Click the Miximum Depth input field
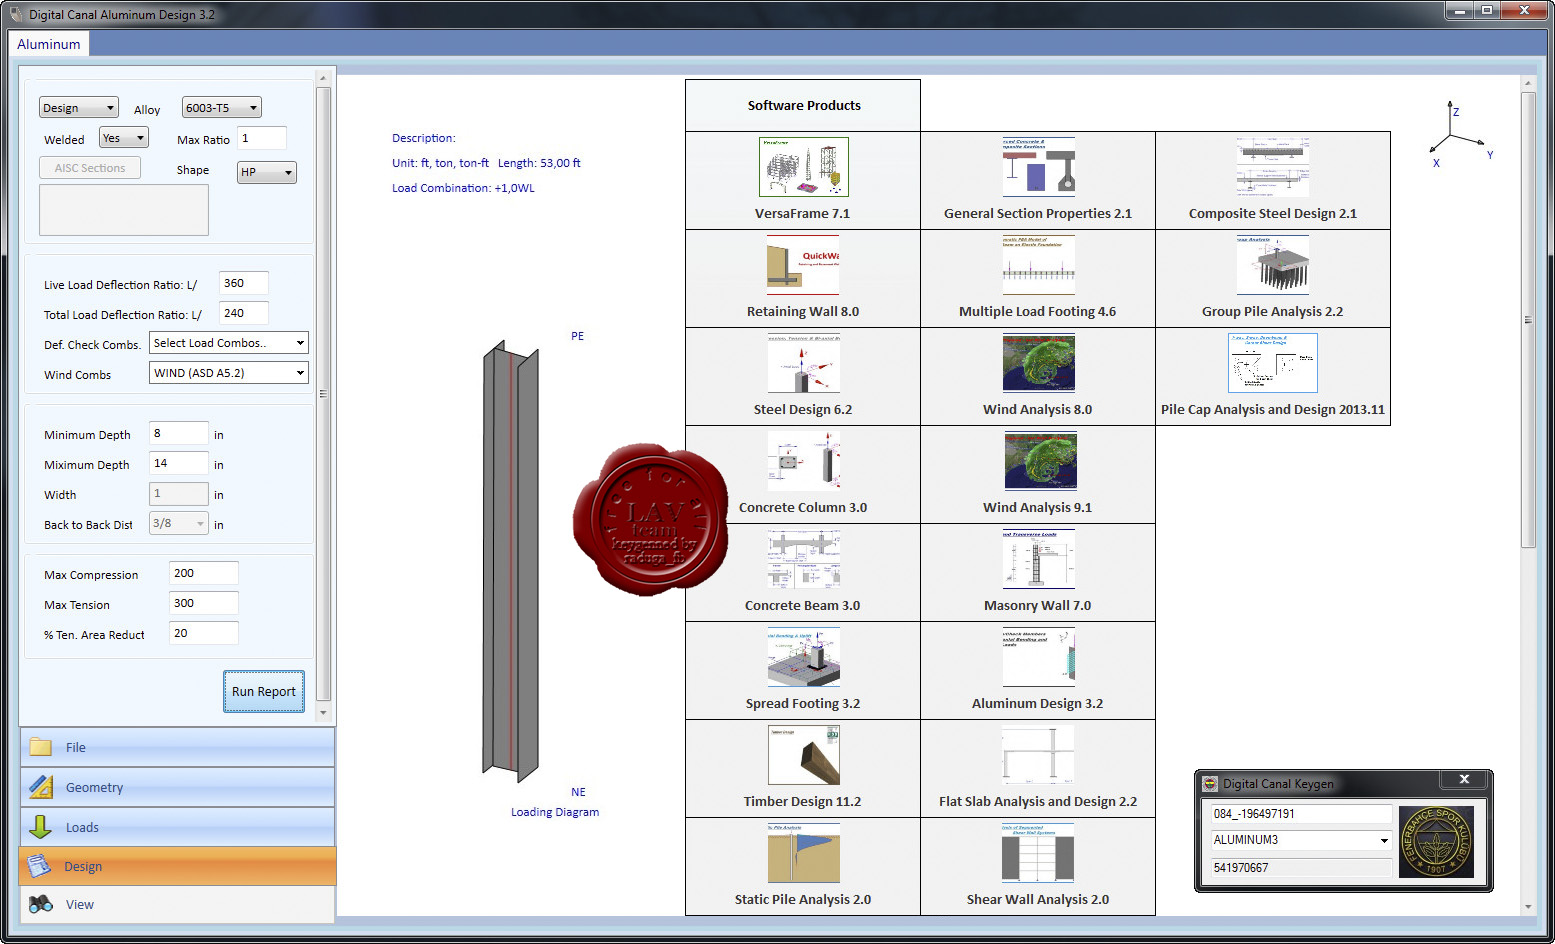1555x944 pixels. (179, 463)
